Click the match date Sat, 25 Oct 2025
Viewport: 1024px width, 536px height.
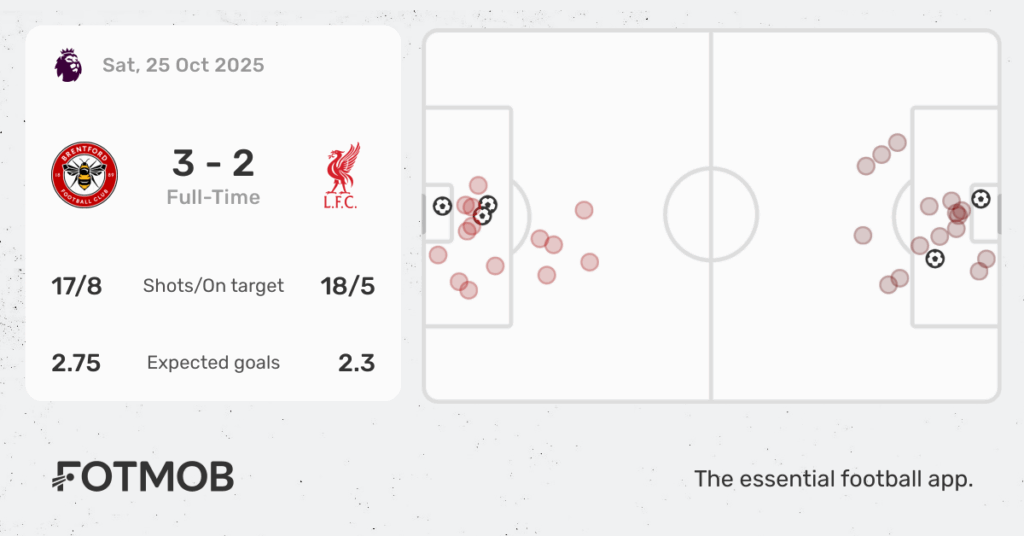coord(183,66)
